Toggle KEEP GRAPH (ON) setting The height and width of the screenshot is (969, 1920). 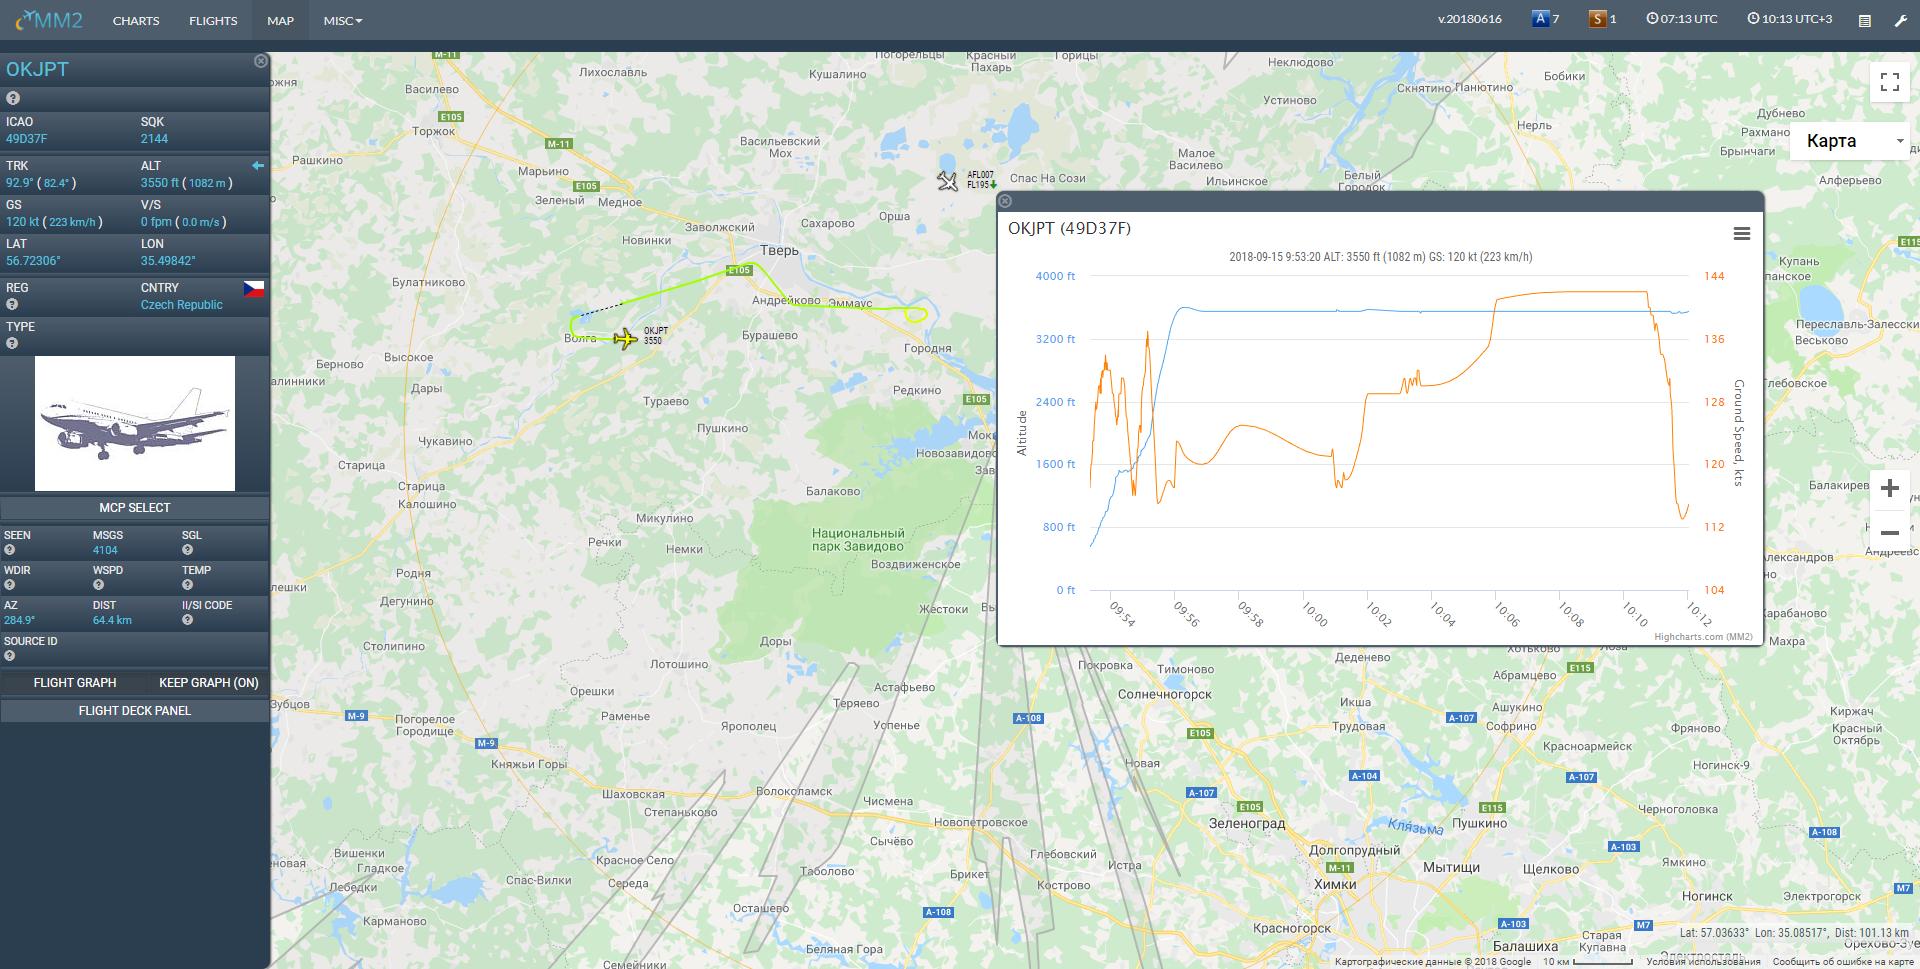pos(208,683)
